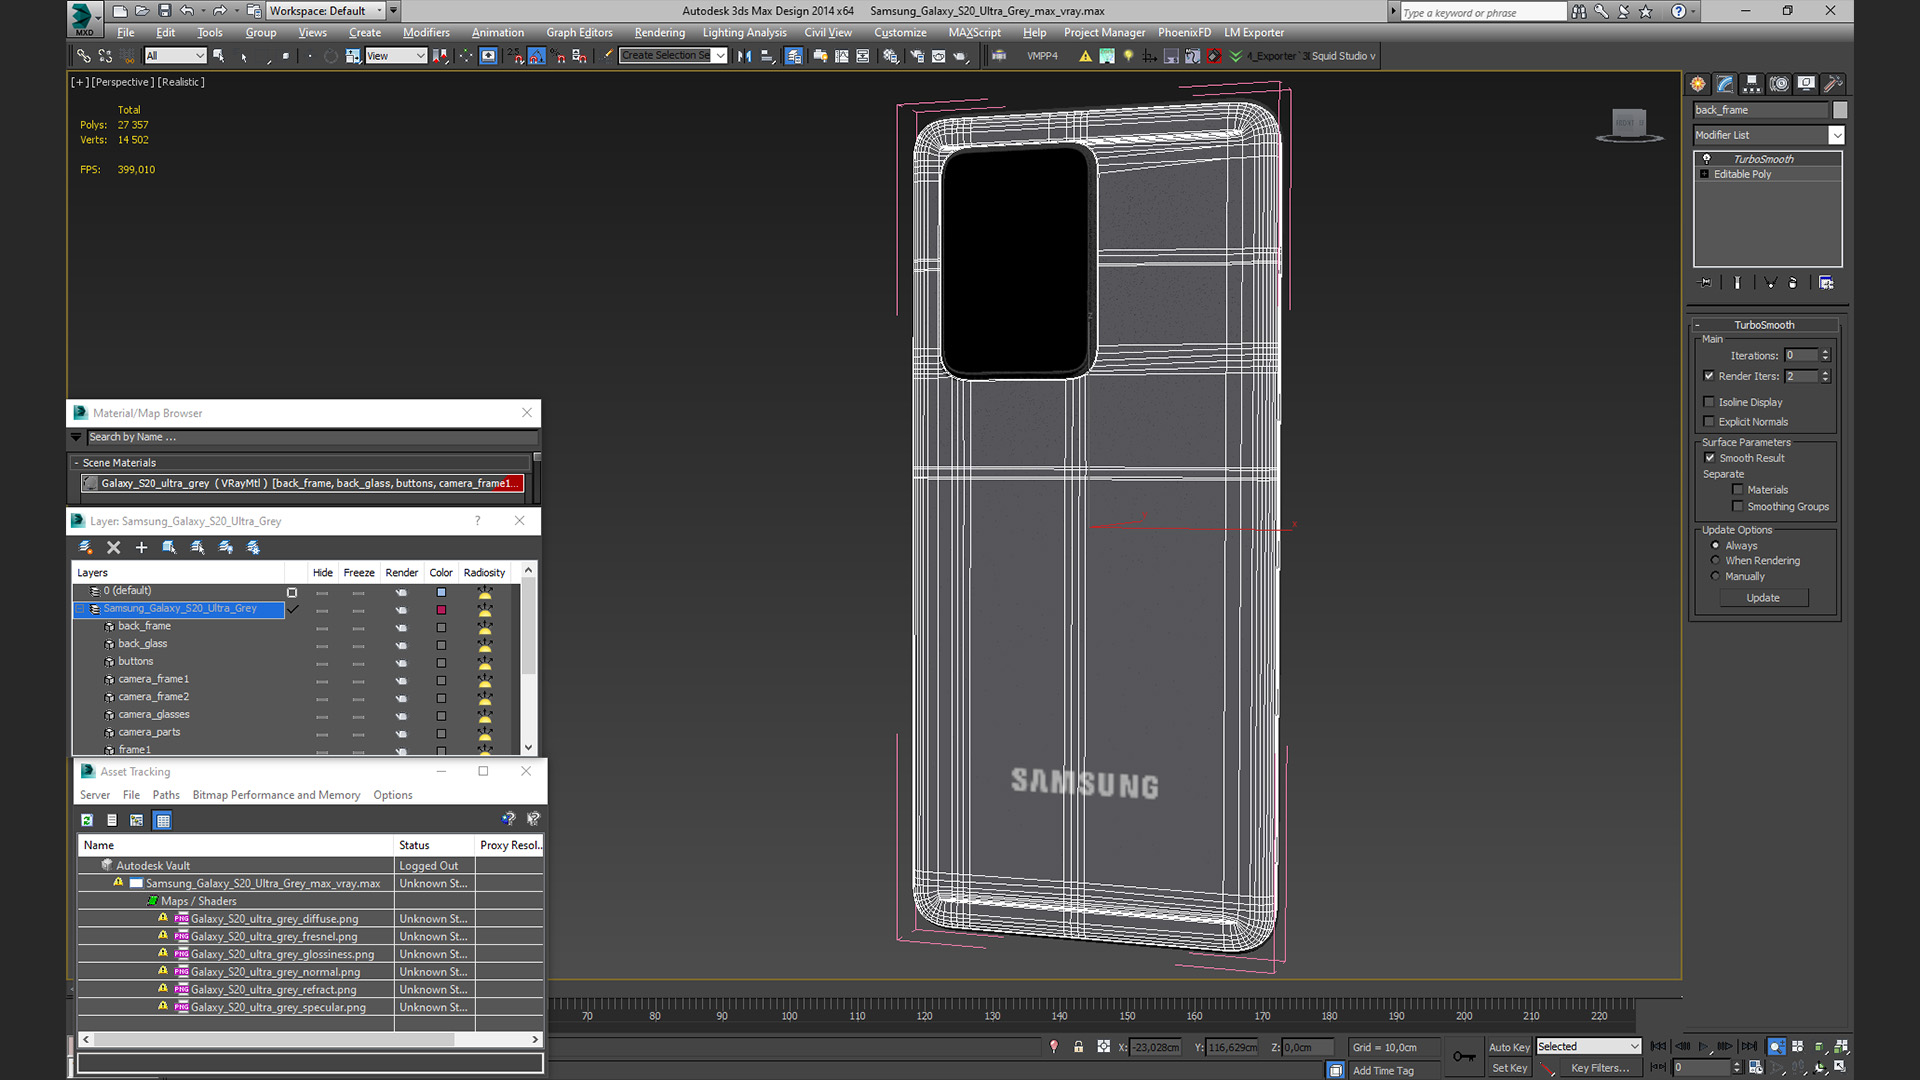Screen dimensions: 1920x1080
Task: Open the Graph Editors menu
Action: (579, 33)
